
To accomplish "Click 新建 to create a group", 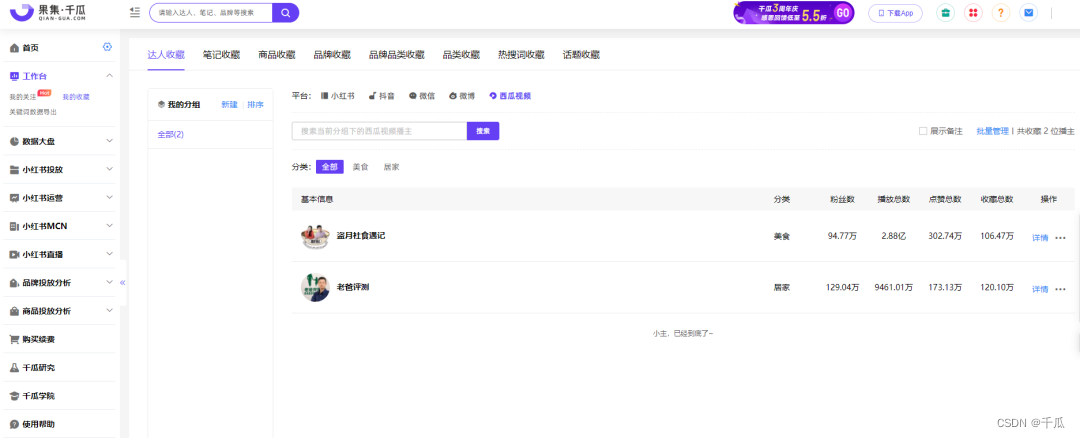I will tap(229, 105).
